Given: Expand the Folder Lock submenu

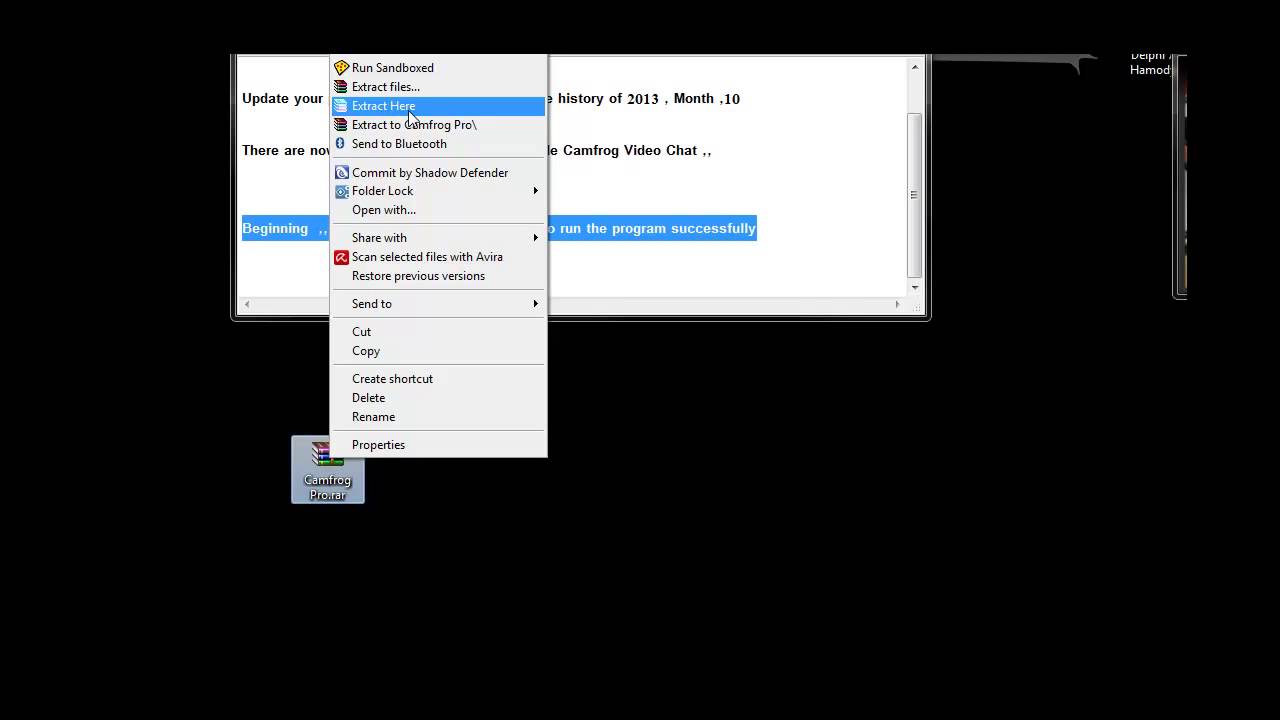Looking at the screenshot, I should (x=439, y=191).
